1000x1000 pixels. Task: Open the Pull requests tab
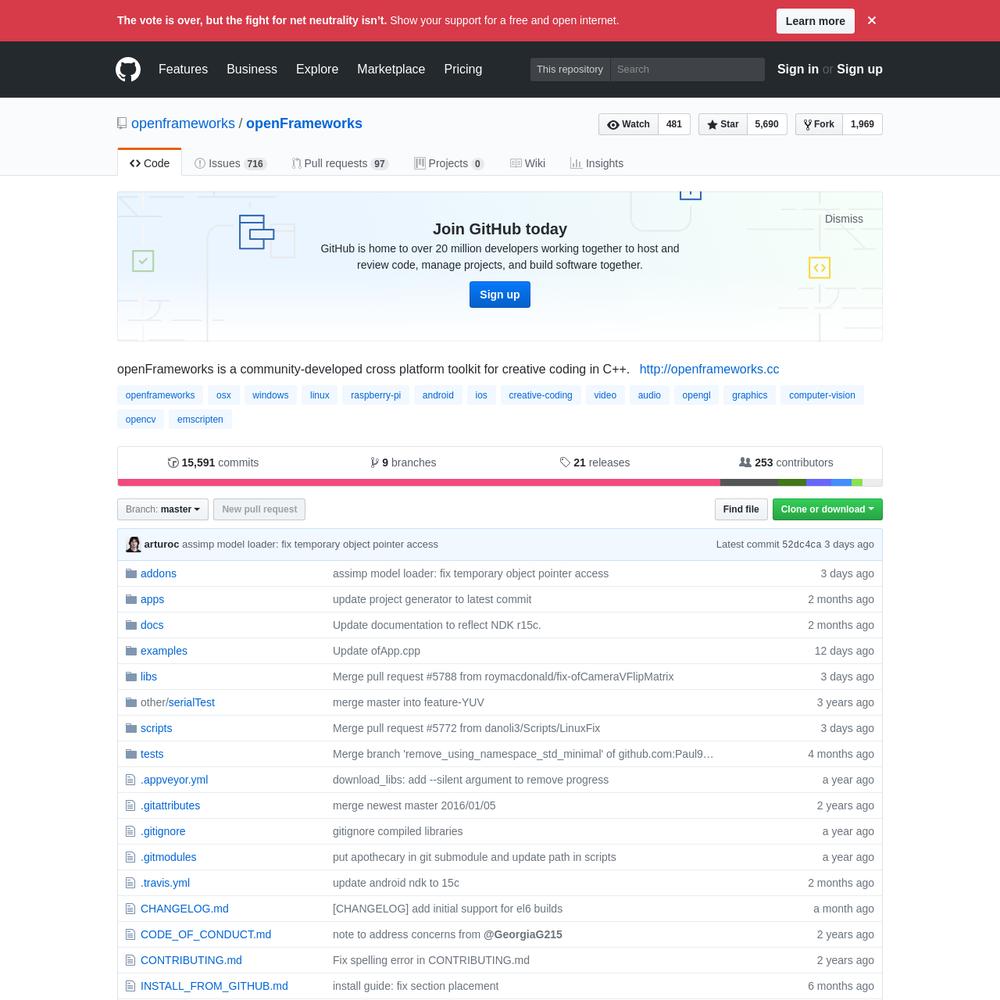pos(339,163)
